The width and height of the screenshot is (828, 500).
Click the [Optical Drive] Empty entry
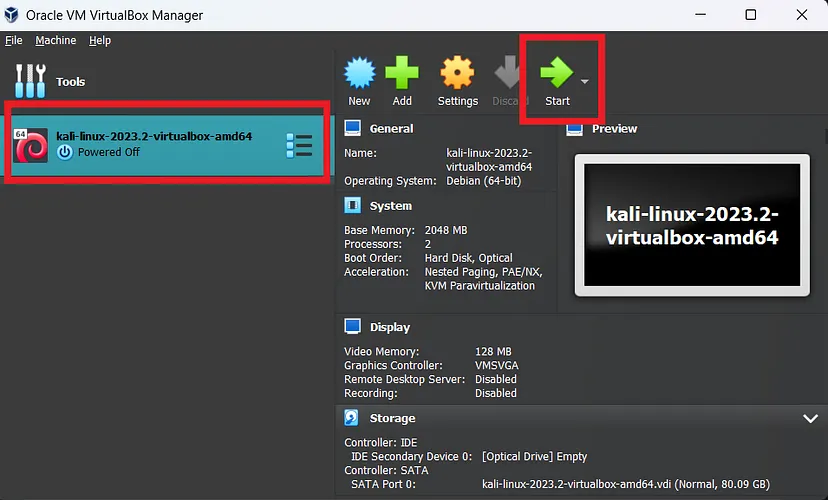(534, 456)
